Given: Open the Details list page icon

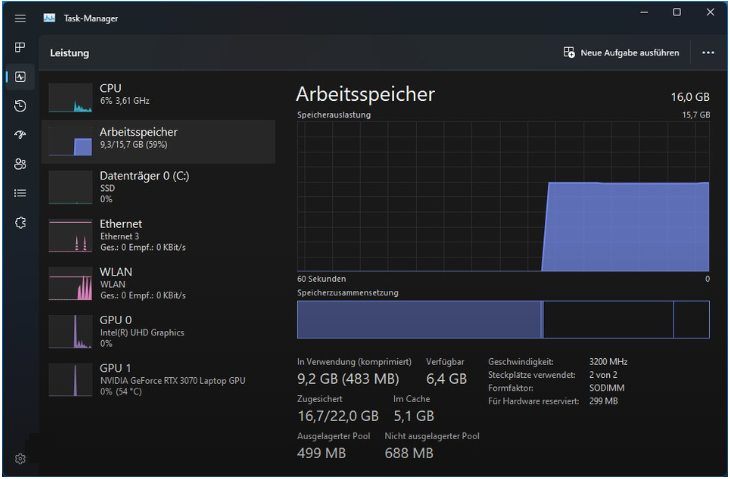Looking at the screenshot, I should pyautogui.click(x=20, y=193).
